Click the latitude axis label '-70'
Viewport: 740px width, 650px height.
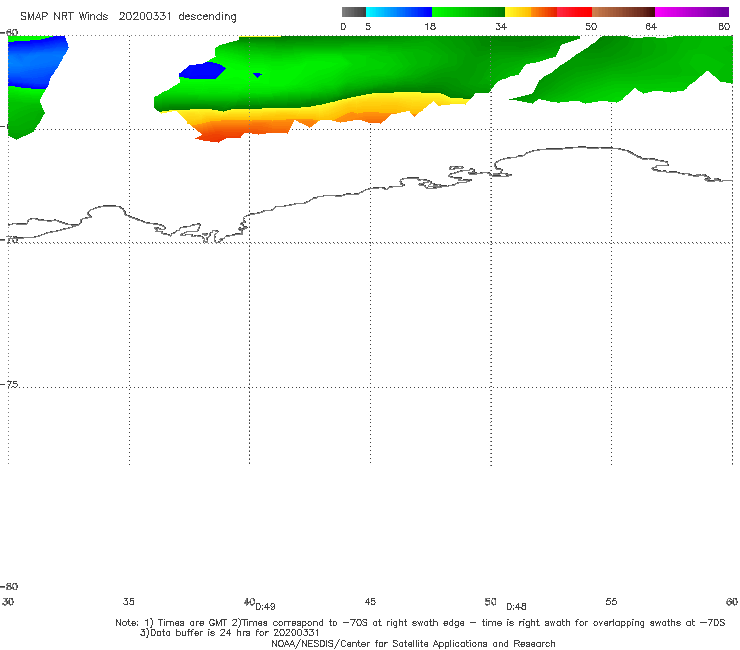tap(10, 239)
